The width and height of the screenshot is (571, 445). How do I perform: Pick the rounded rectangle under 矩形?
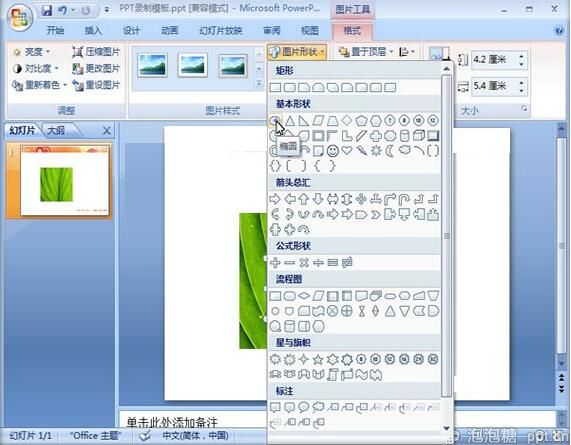pos(290,87)
